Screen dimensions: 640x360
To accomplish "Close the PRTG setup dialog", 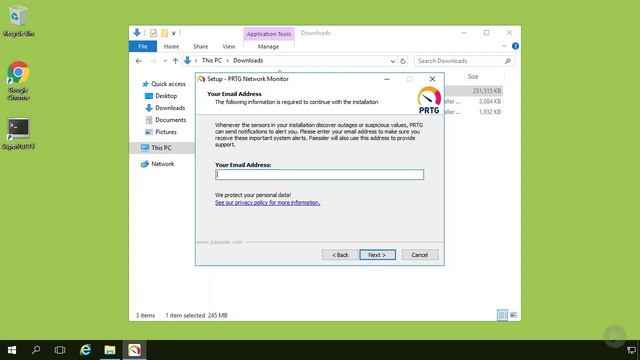I will (432, 79).
